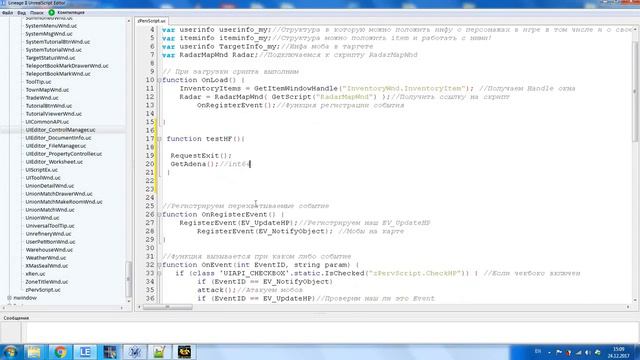Screen dimensions: 640x360
Task: Select WeatherWnd.uc in the file tree
Action: tap(46, 258)
